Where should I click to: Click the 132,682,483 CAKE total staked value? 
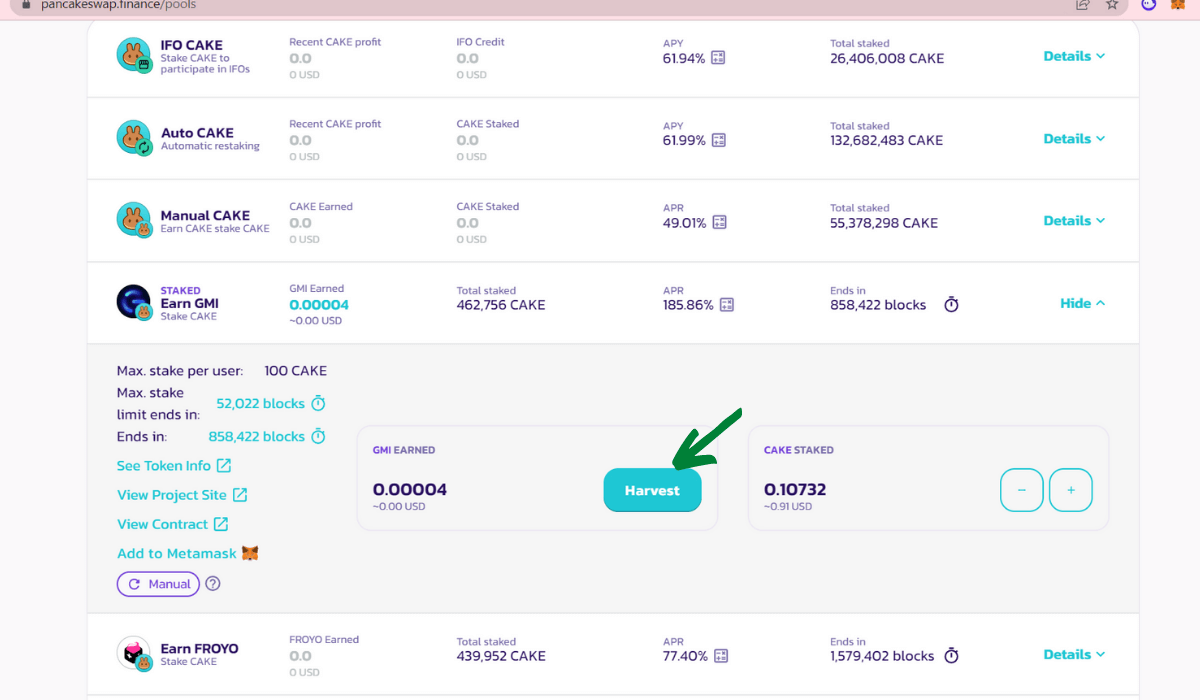click(887, 140)
